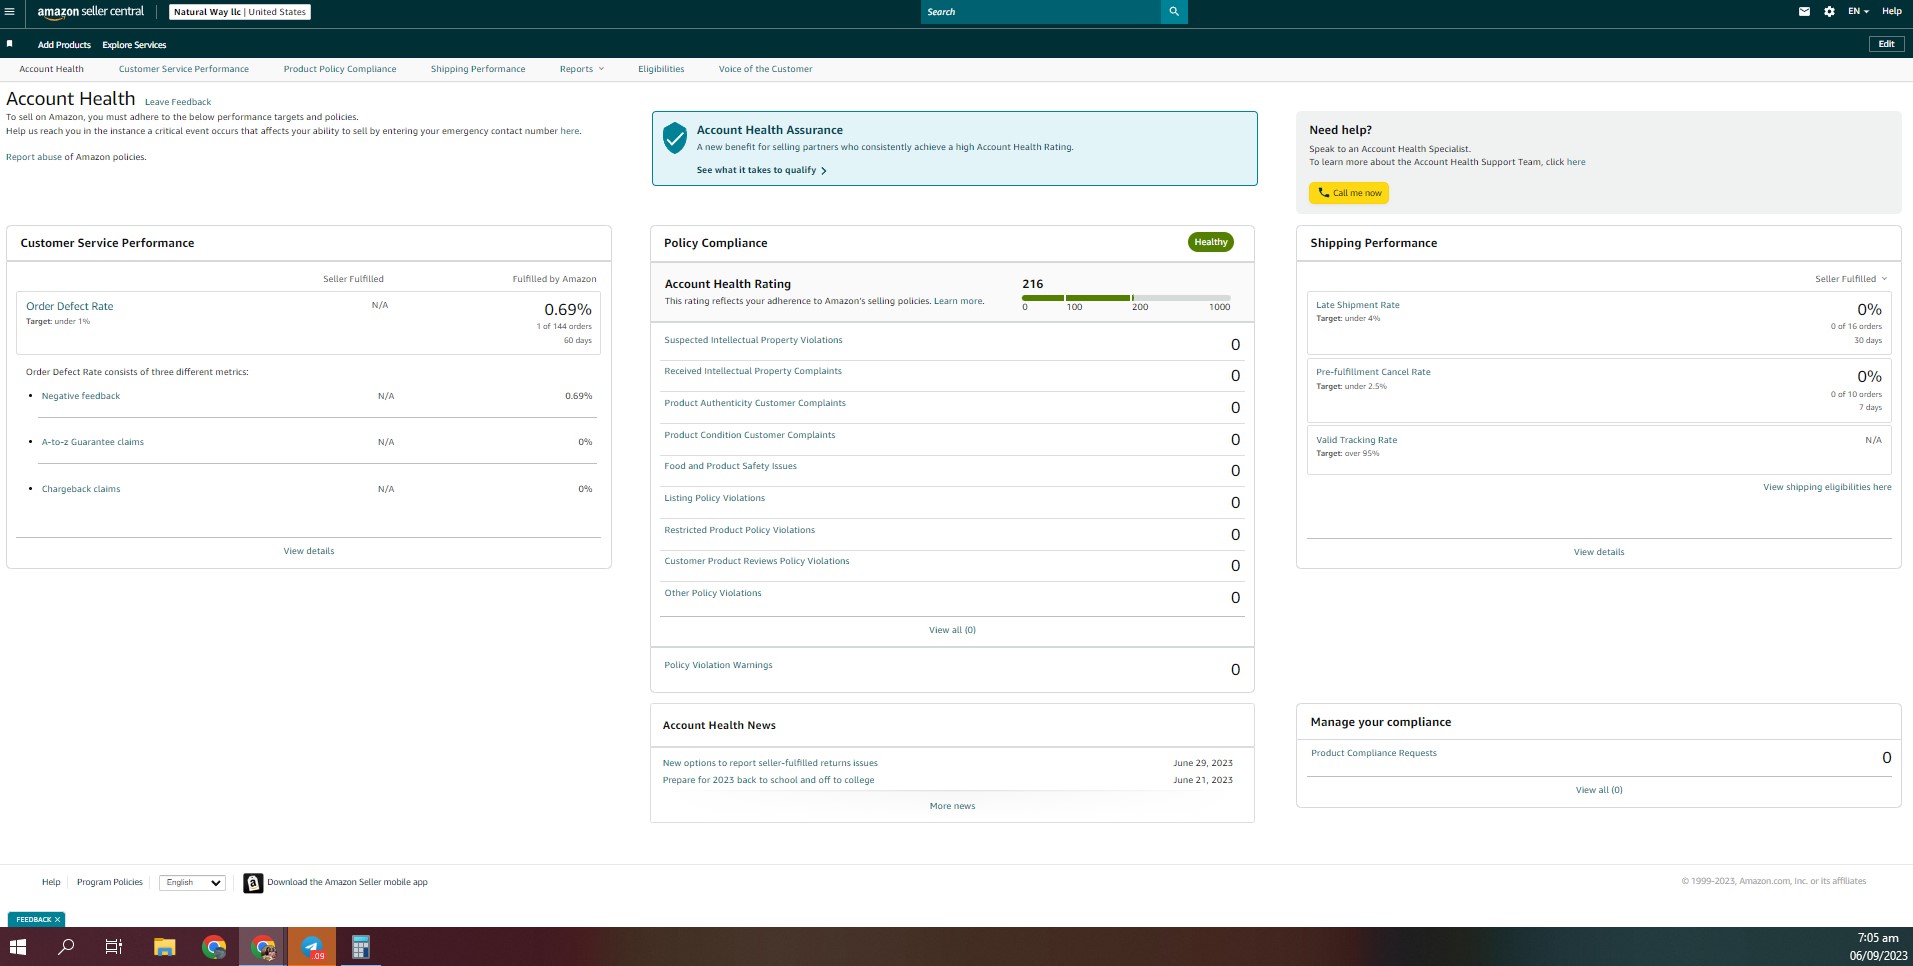1913x966 pixels.
Task: Open the EN language dropdown
Action: coord(1858,12)
